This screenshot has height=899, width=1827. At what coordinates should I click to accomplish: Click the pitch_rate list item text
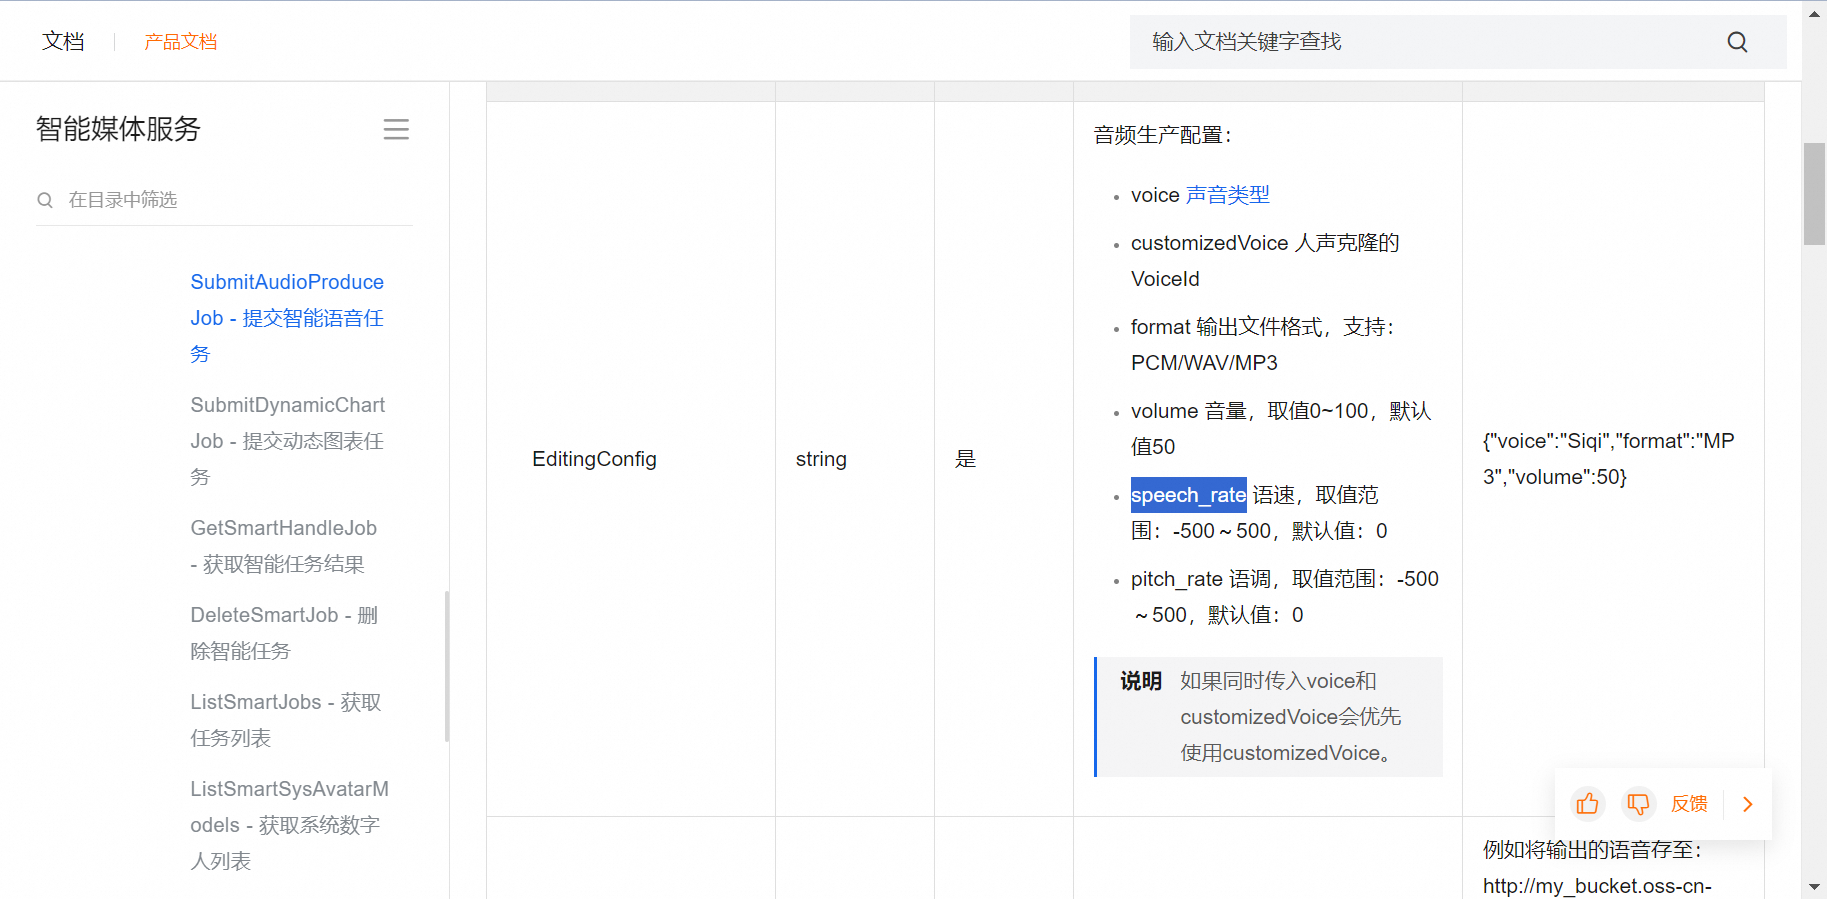(x=1285, y=597)
